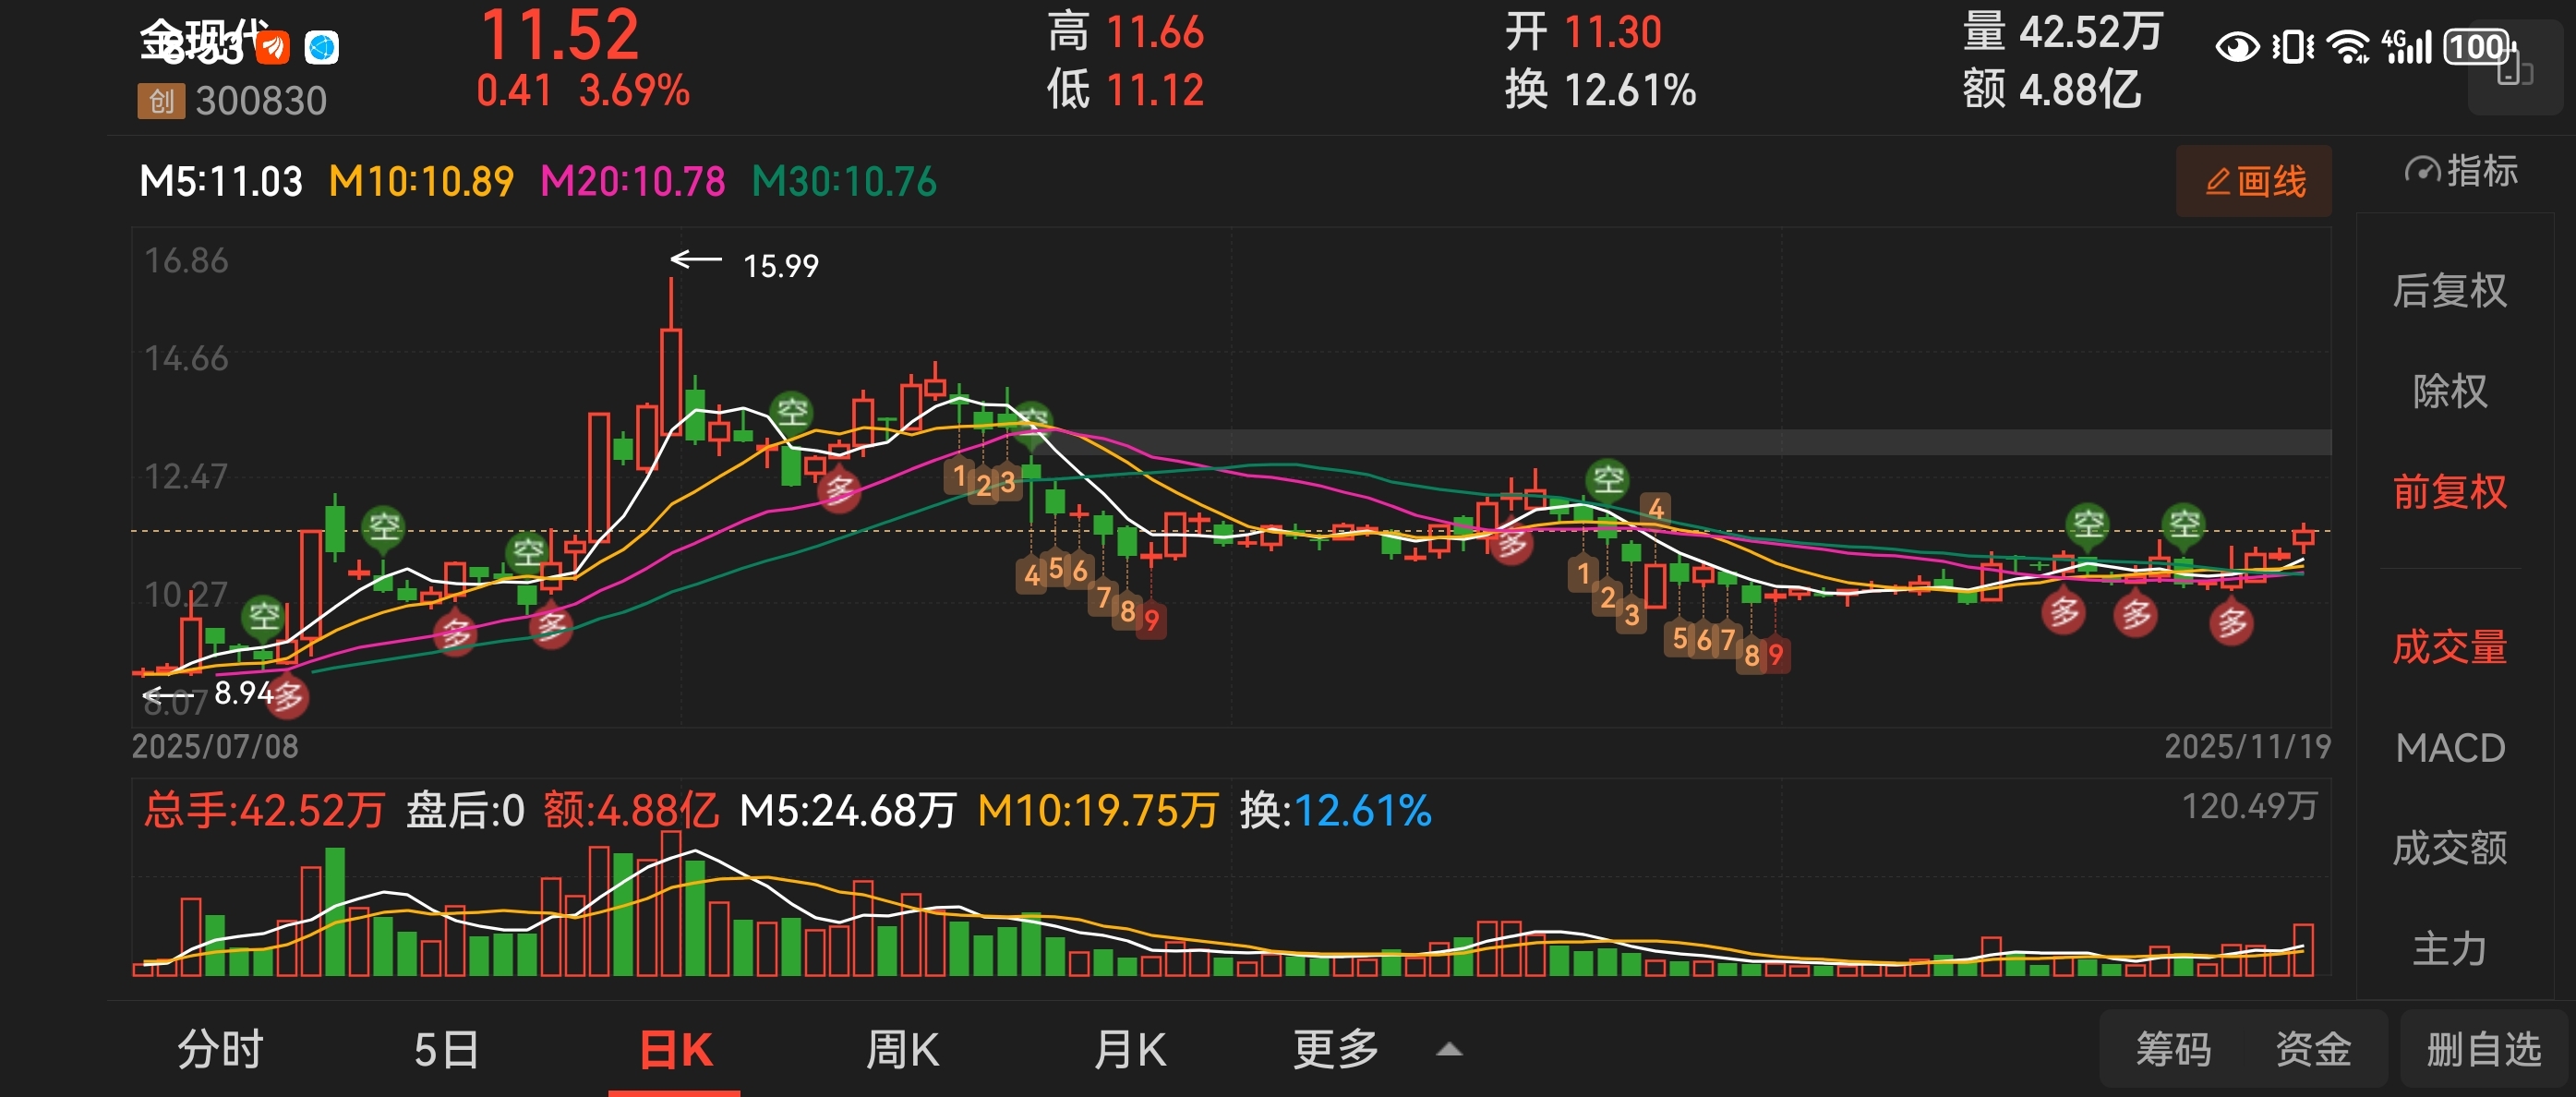Tap the arrow beside 更多

(1449, 1050)
